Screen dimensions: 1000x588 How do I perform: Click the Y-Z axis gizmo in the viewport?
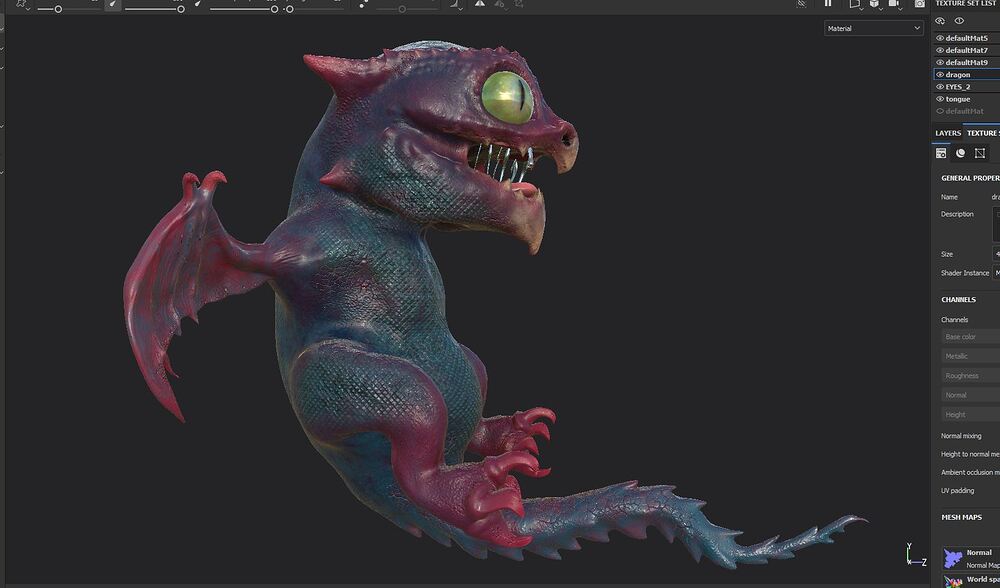pyautogui.click(x=915, y=555)
